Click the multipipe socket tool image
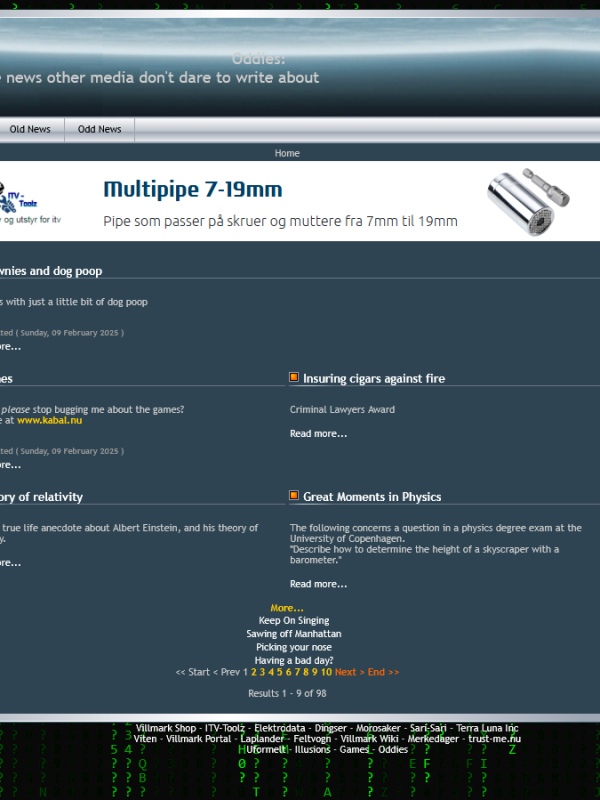The height and width of the screenshot is (800, 600). (528, 202)
